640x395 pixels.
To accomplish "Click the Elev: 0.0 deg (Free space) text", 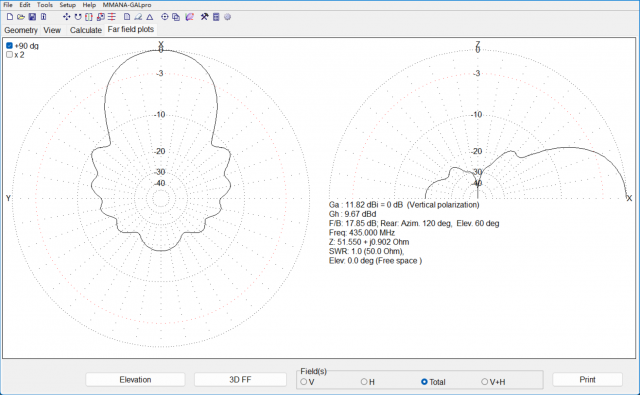I will click(375, 261).
